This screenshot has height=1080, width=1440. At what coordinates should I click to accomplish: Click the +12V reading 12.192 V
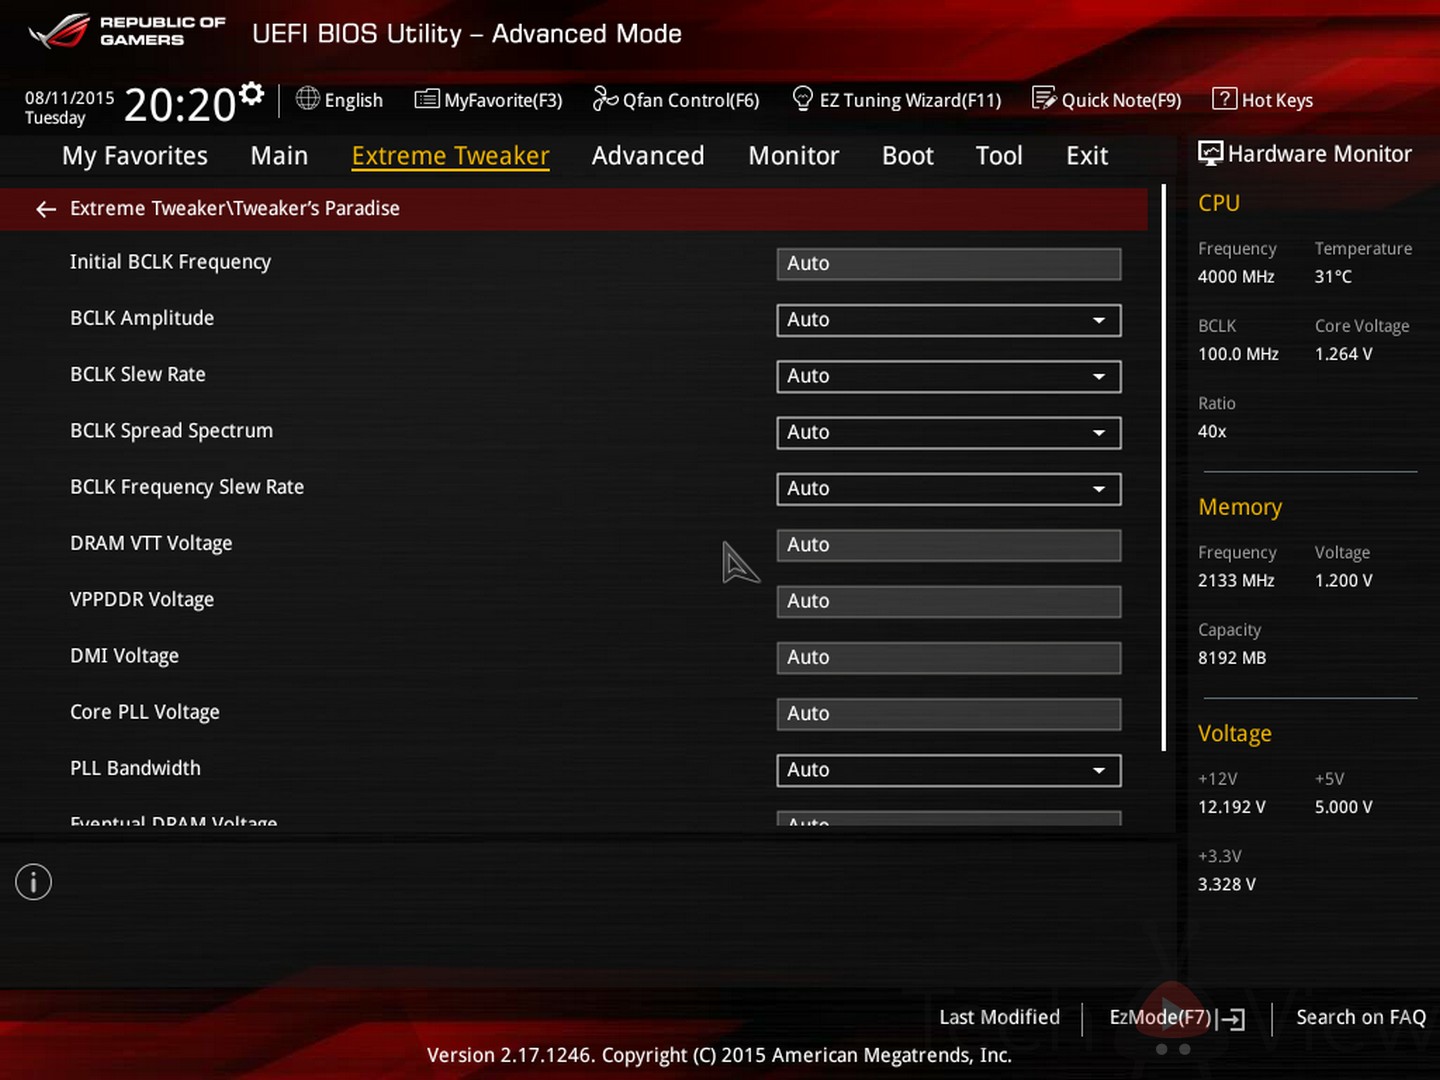click(1231, 807)
